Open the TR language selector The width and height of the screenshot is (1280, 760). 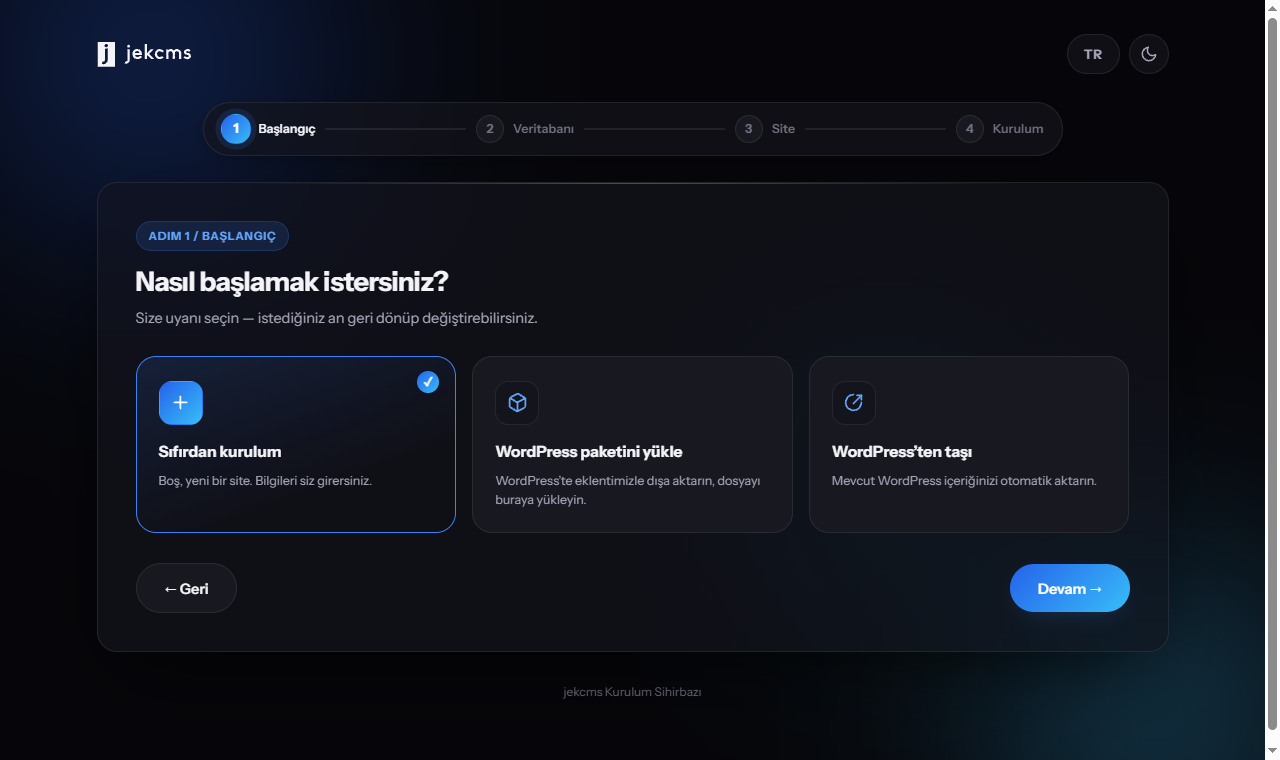click(1093, 54)
